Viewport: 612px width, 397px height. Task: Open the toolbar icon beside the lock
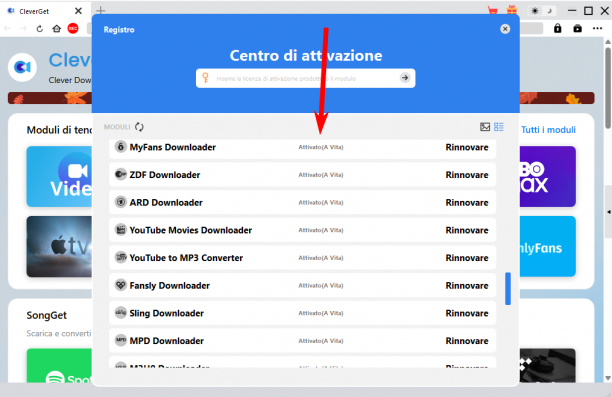coord(577,28)
